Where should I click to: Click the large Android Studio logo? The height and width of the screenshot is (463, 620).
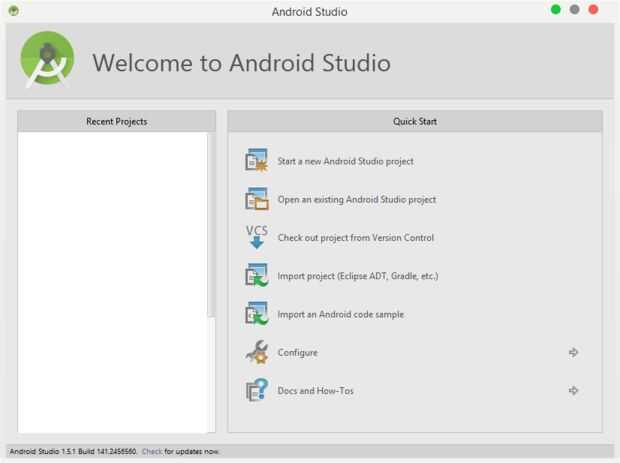pos(47,59)
